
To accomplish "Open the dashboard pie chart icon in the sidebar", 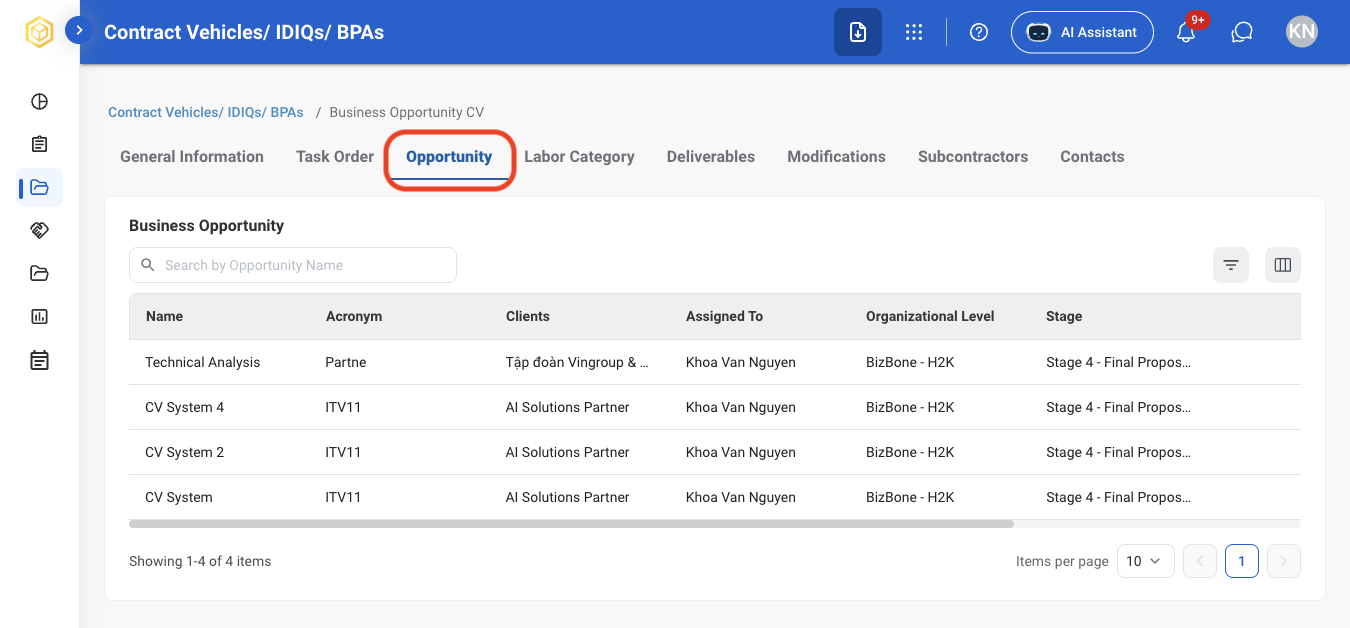I will click(39, 101).
